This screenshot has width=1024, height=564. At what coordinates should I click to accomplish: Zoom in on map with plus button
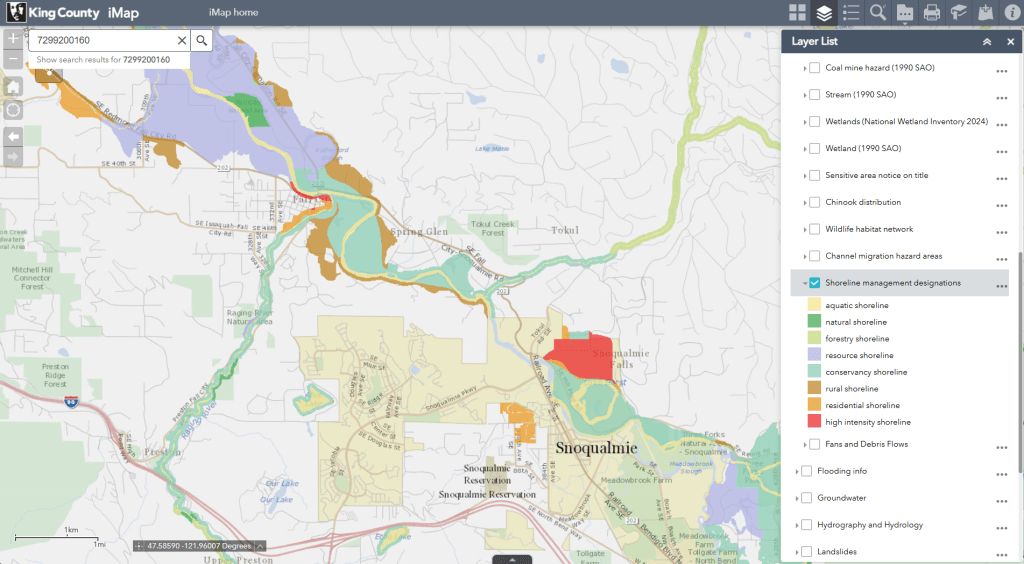[x=13, y=39]
